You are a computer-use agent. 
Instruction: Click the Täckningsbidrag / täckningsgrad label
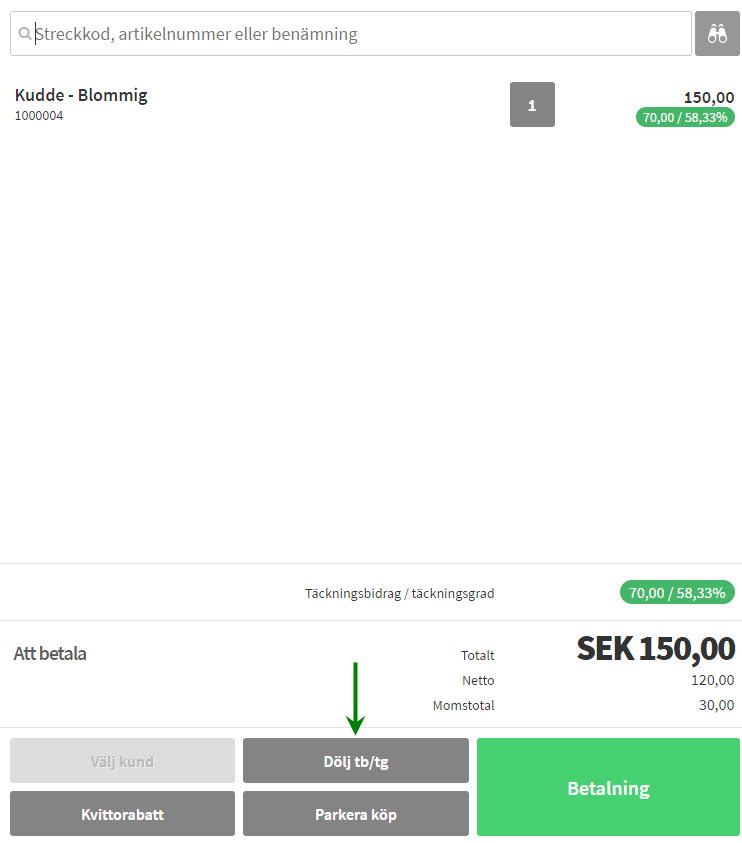click(399, 593)
